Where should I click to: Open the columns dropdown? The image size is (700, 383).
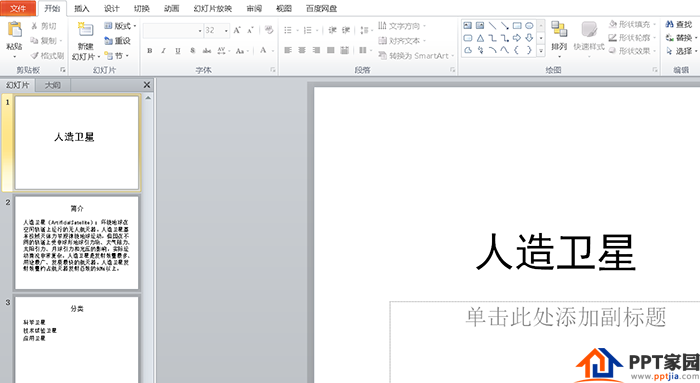[365, 50]
